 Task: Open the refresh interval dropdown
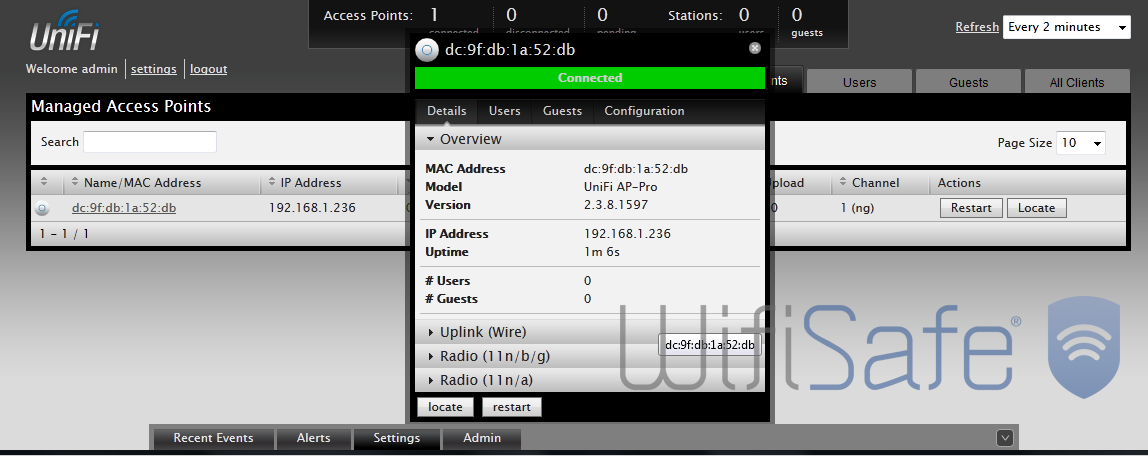1067,27
